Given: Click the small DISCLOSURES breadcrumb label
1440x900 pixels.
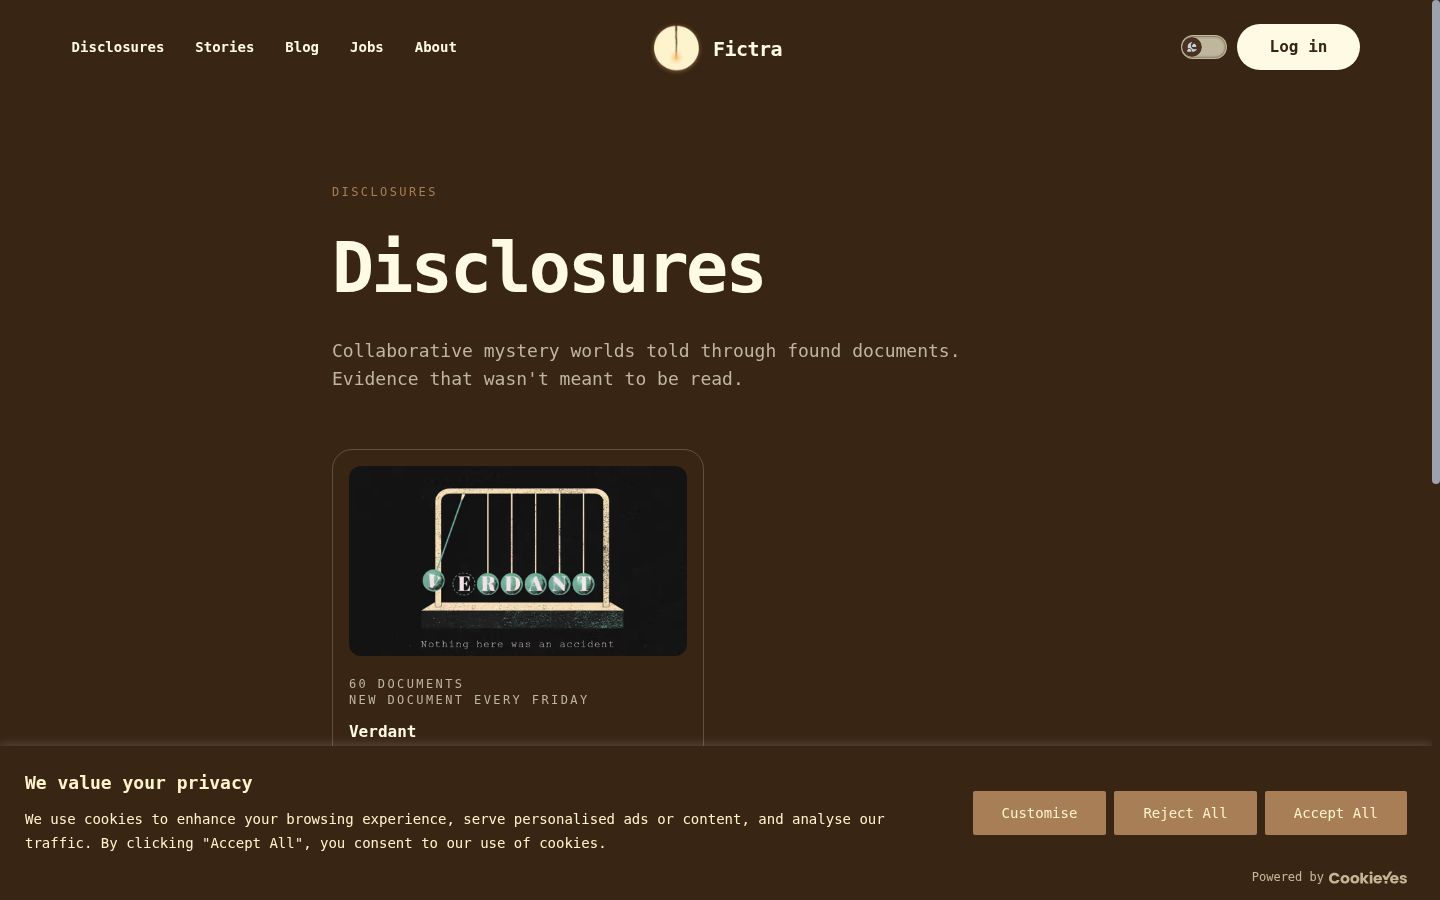Looking at the screenshot, I should pyautogui.click(x=384, y=192).
